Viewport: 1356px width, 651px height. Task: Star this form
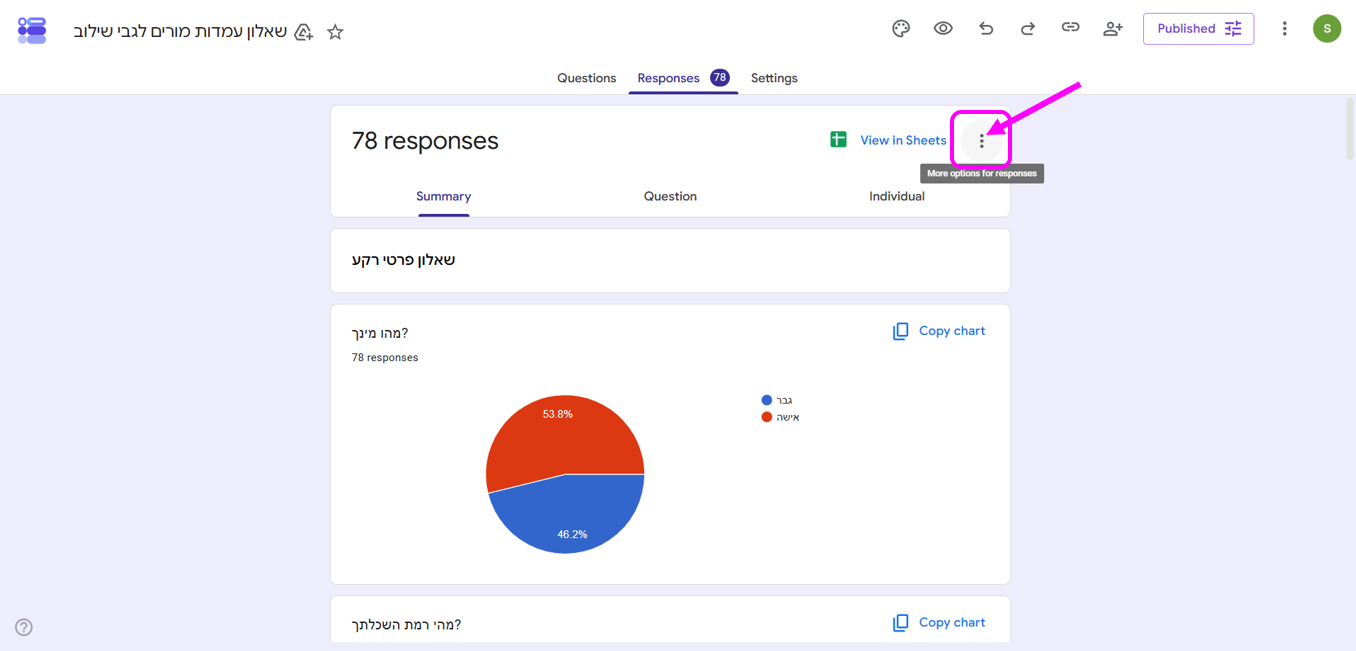tap(335, 32)
